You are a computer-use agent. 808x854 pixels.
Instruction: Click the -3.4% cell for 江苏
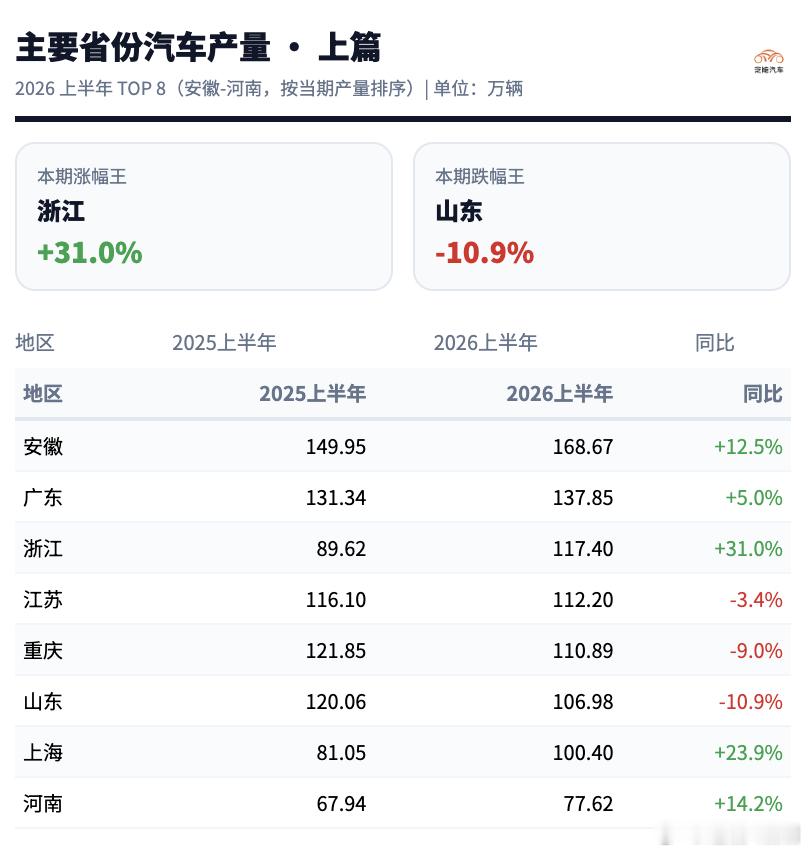[x=756, y=600]
